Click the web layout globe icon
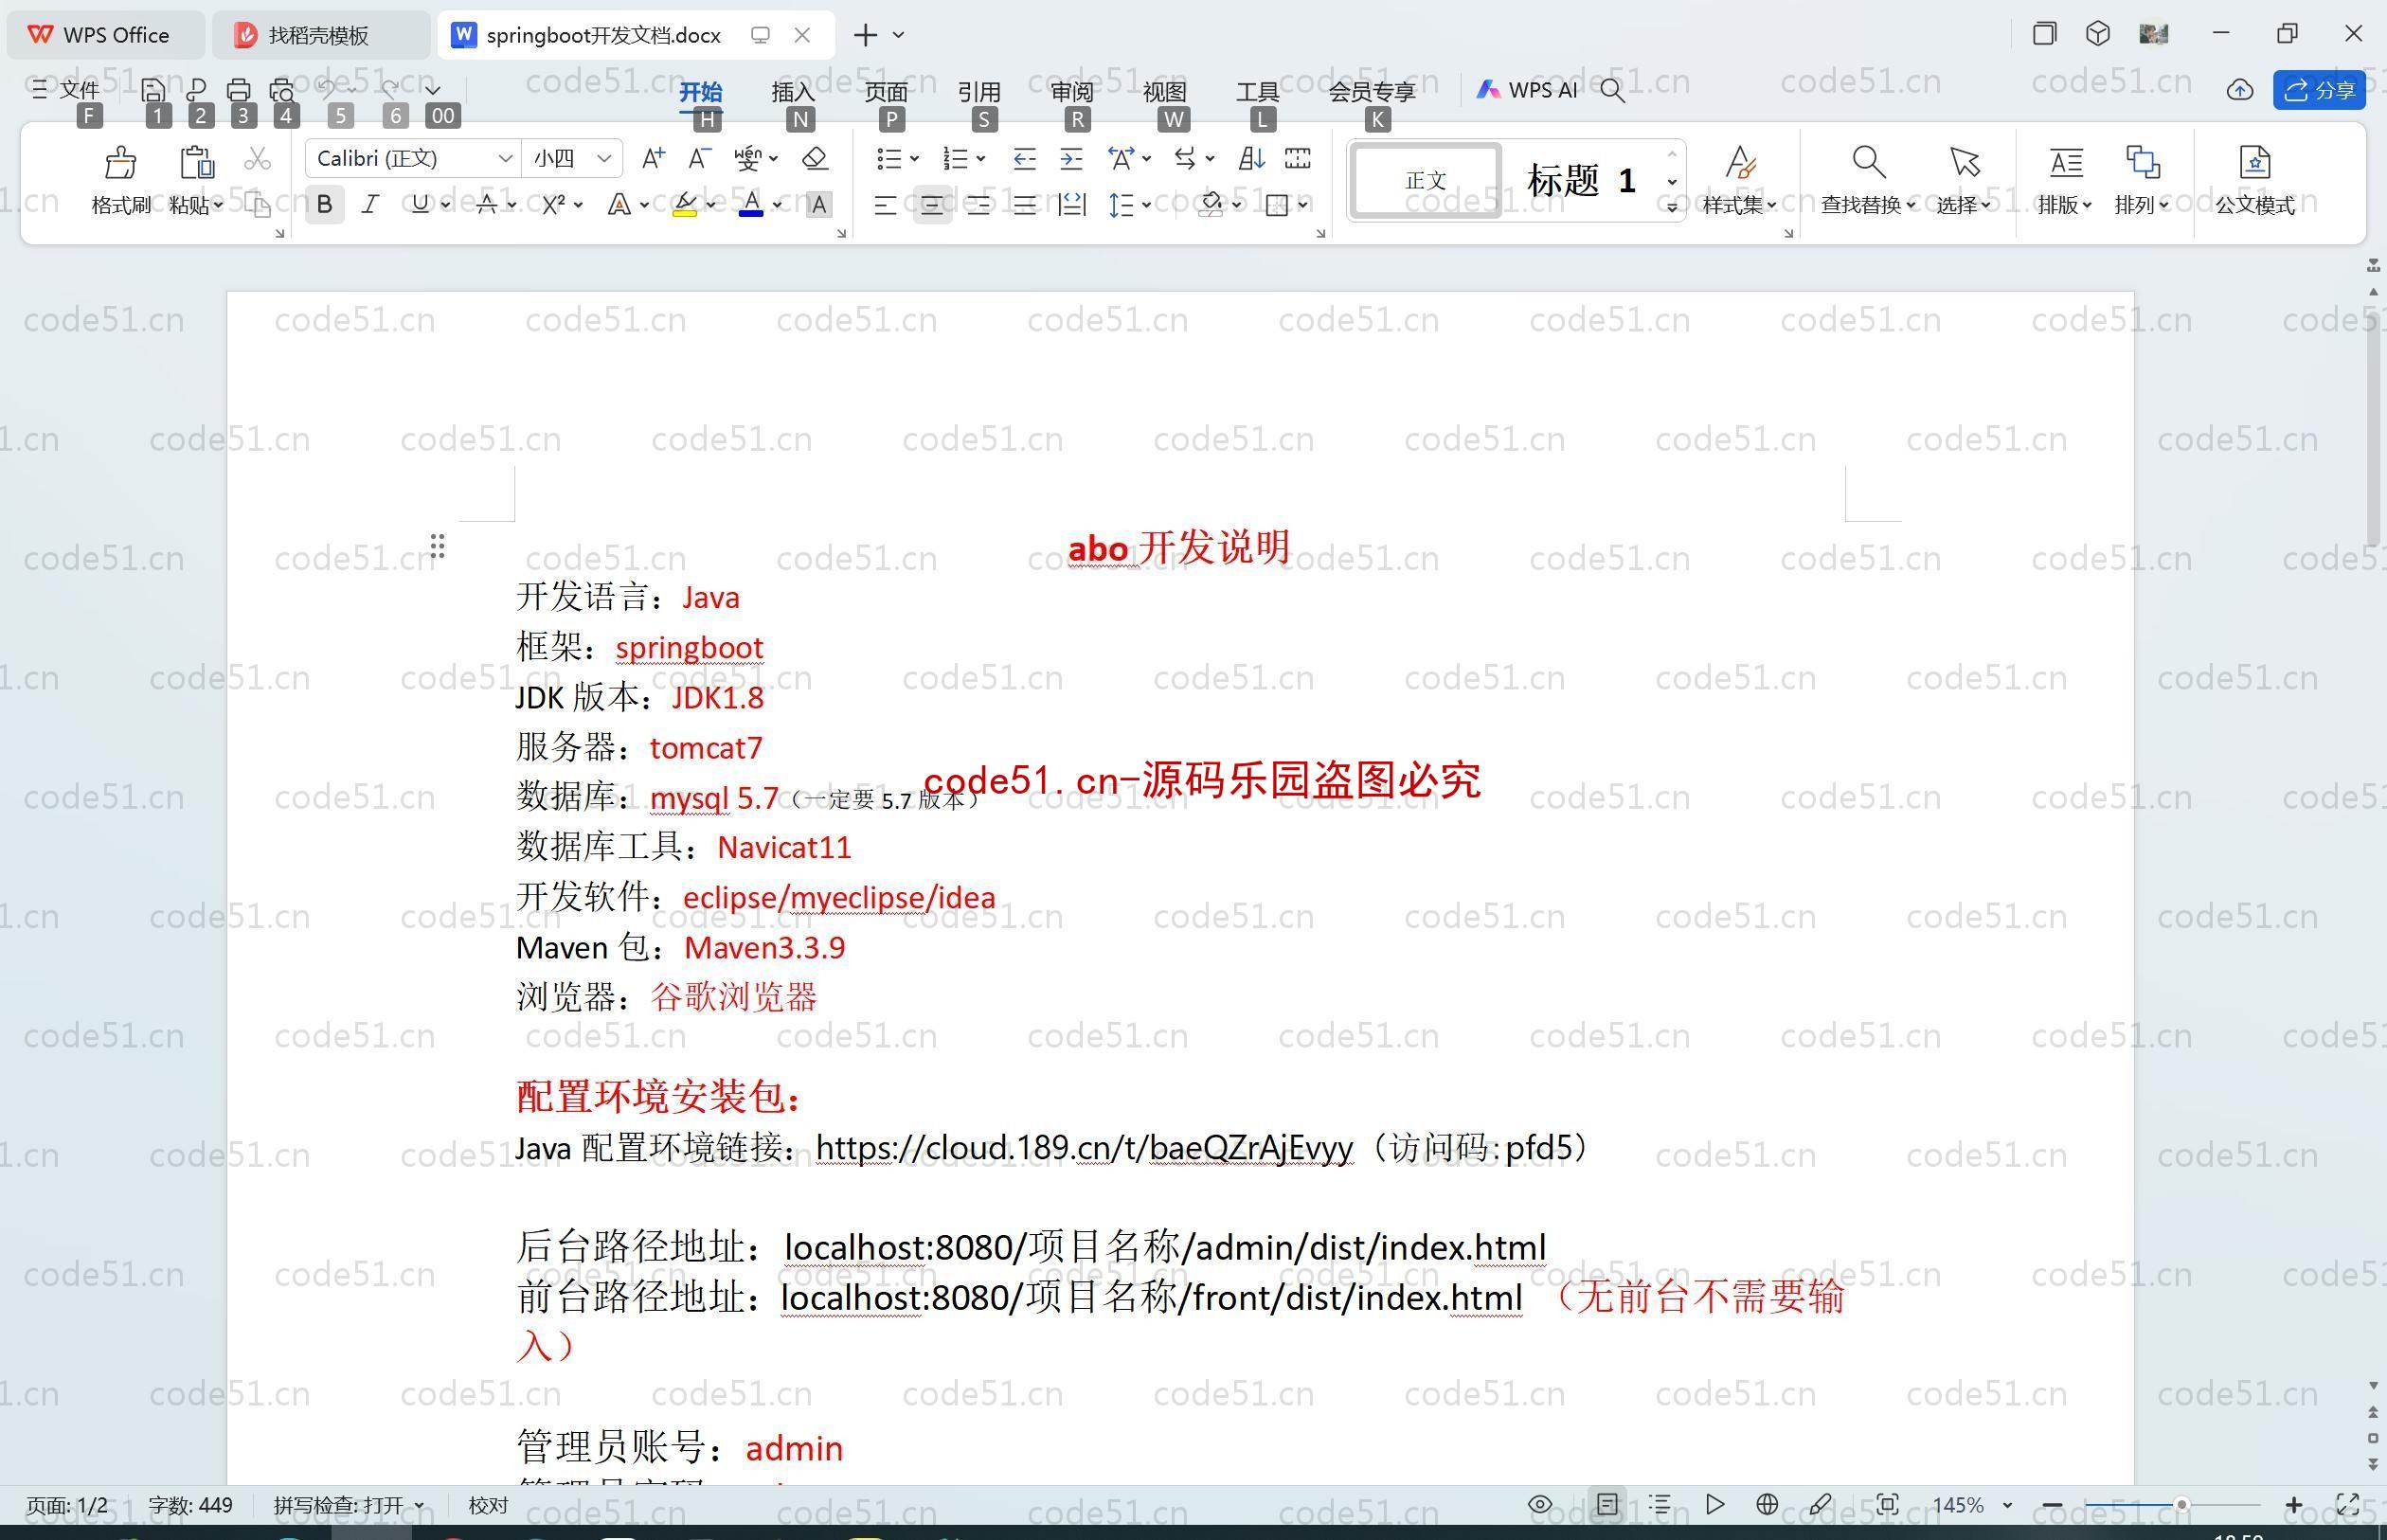The width and height of the screenshot is (2387, 1540). click(1767, 1504)
